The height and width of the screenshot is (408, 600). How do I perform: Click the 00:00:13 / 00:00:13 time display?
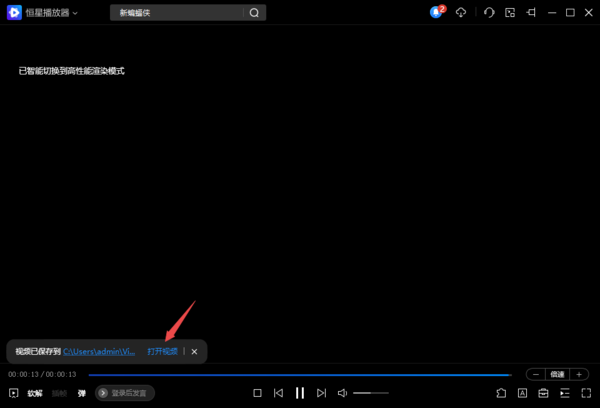[x=42, y=374]
